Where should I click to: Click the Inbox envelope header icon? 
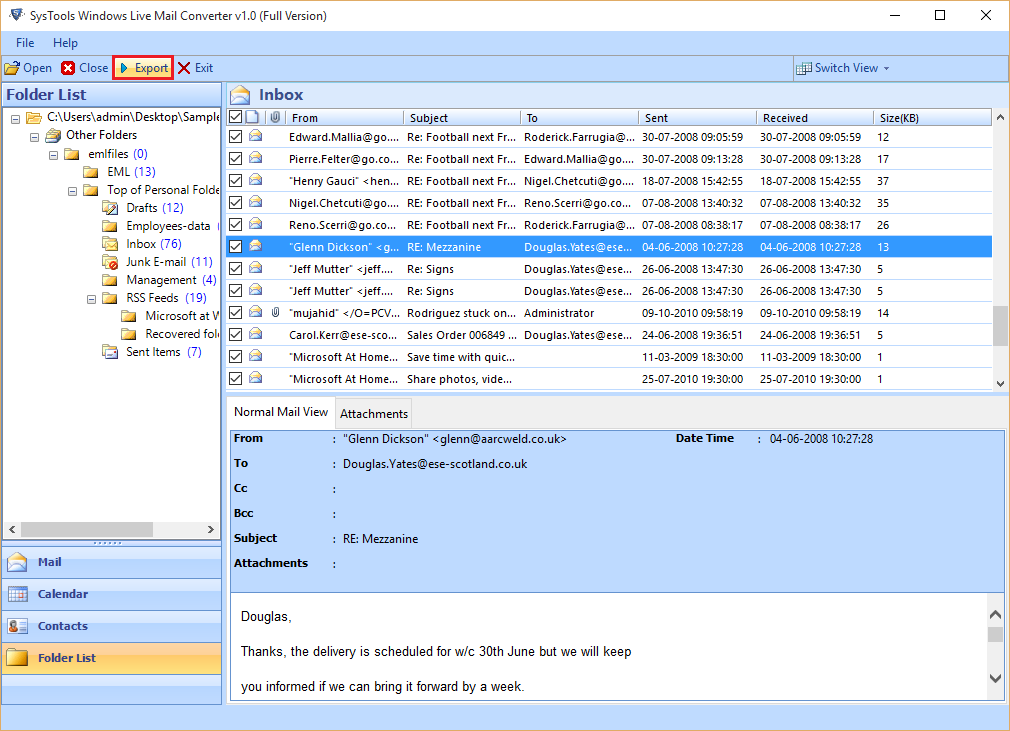[x=240, y=95]
